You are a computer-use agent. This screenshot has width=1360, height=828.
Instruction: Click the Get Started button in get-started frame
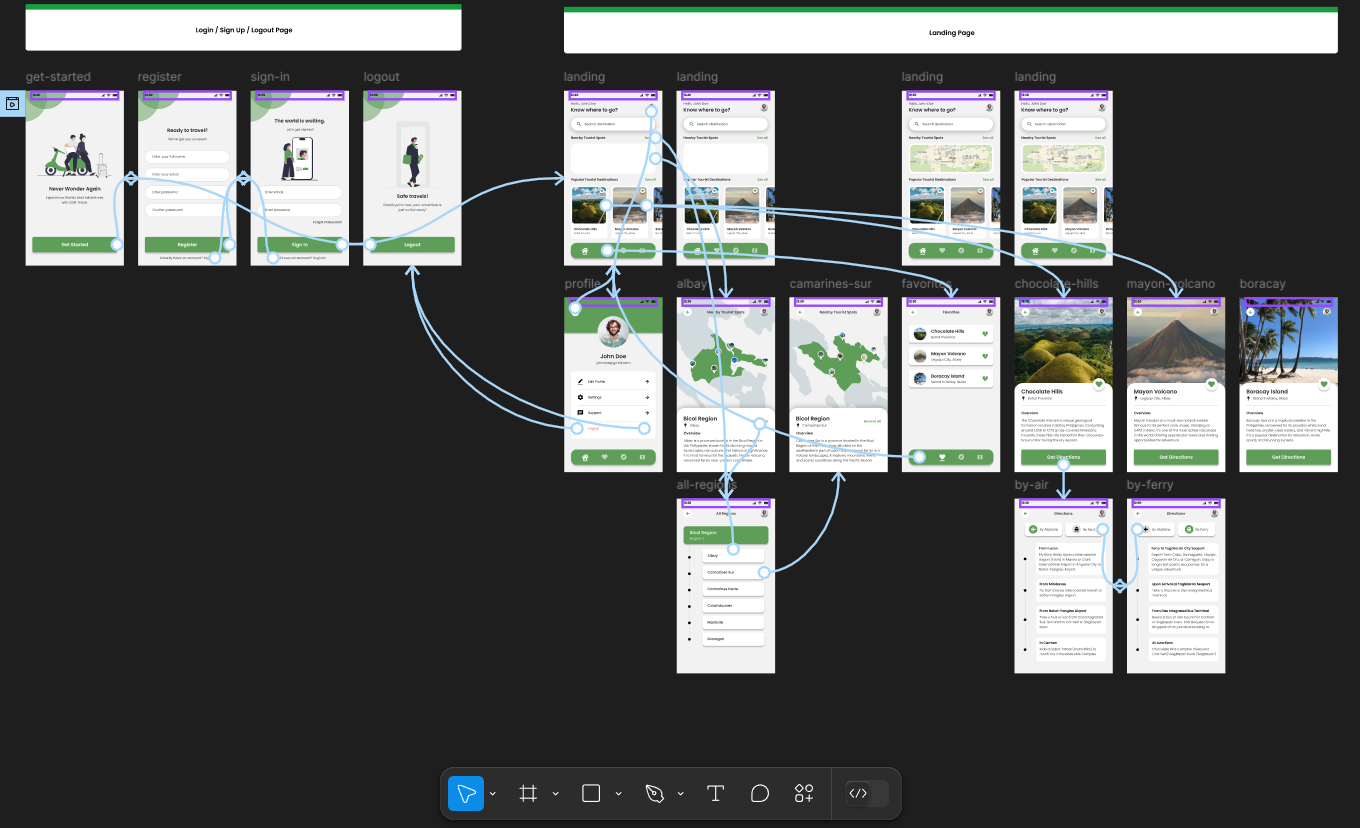click(75, 244)
